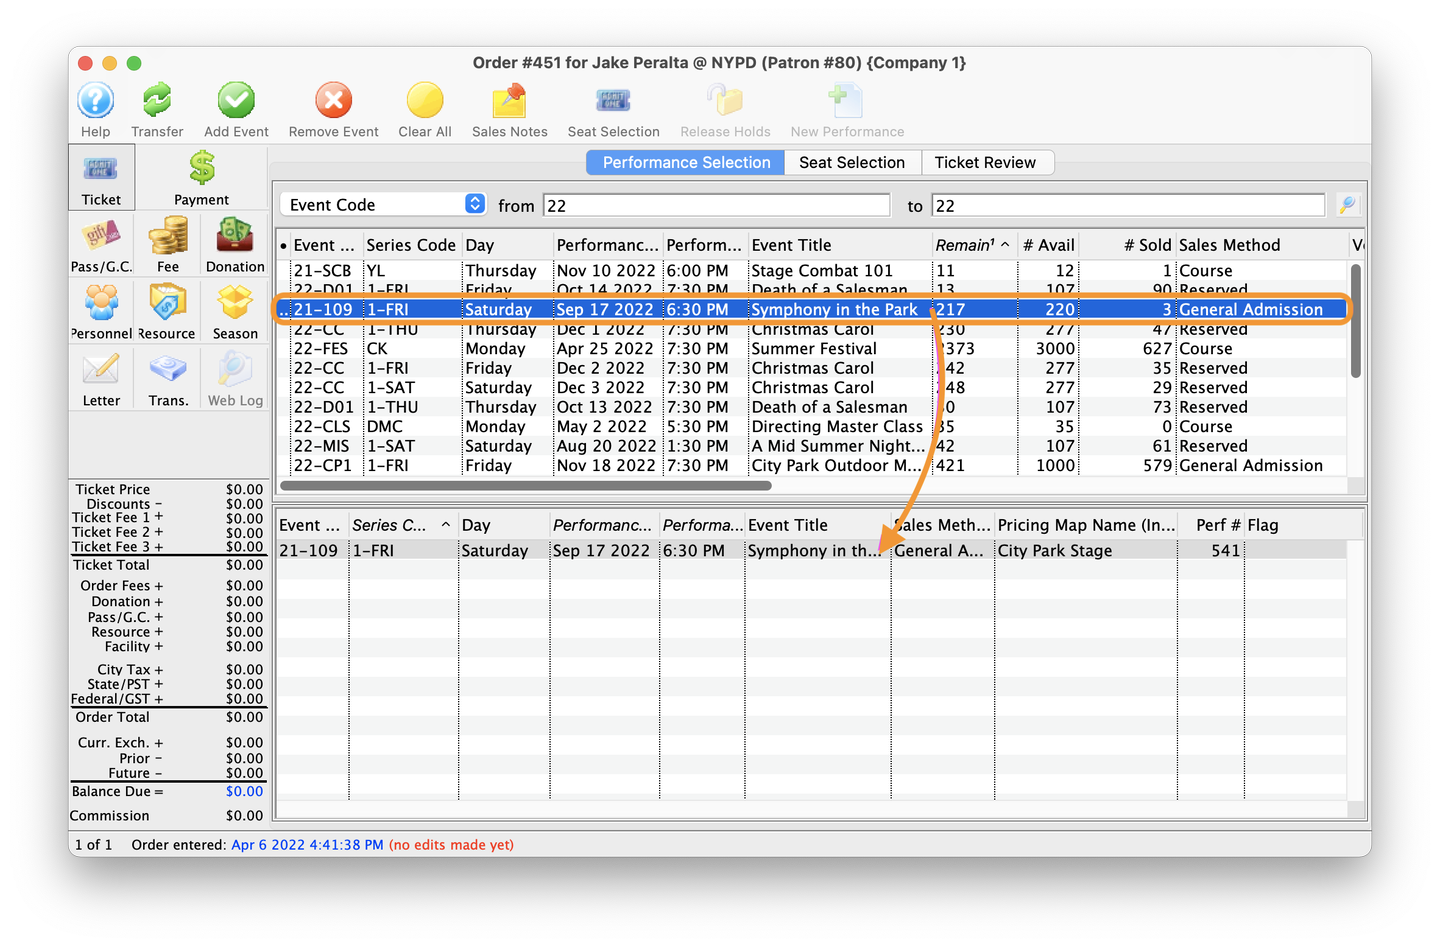
Task: Click the 'from' input field
Action: (716, 205)
